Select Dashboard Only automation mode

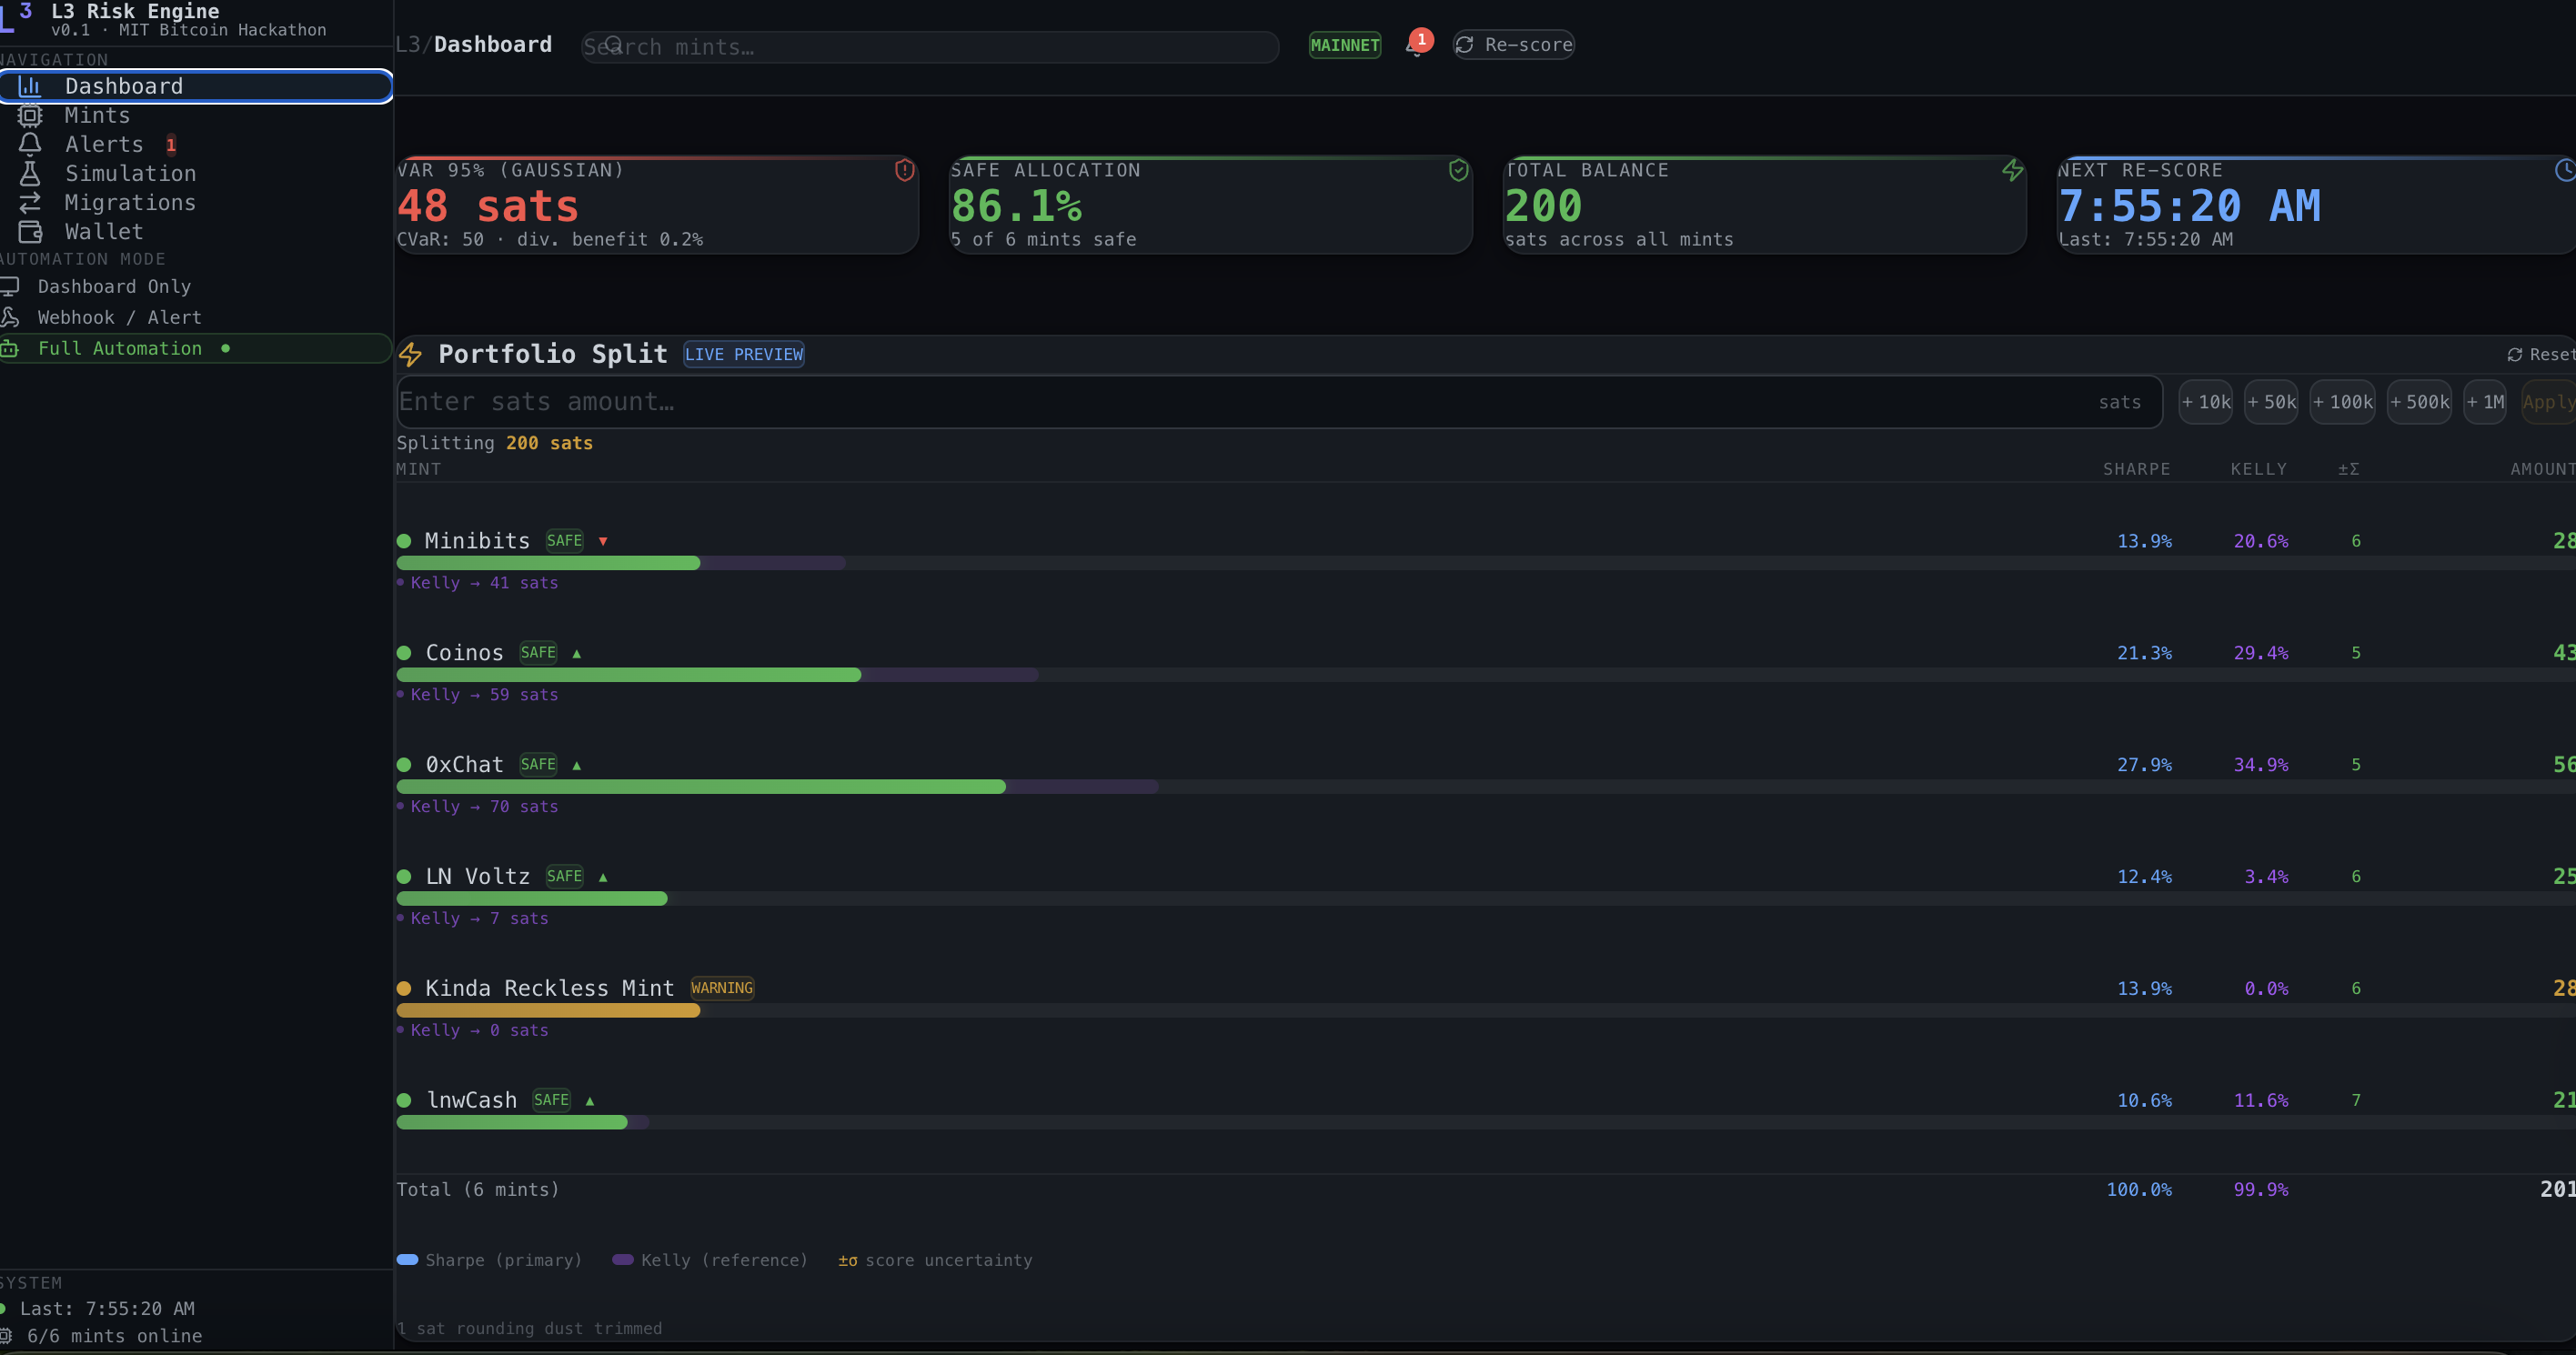point(113,286)
